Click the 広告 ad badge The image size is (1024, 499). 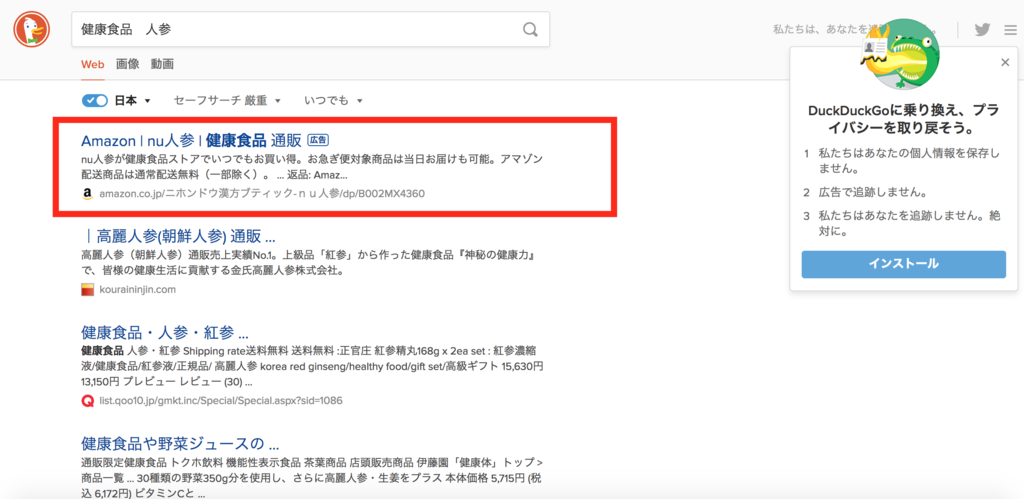pyautogui.click(x=318, y=140)
